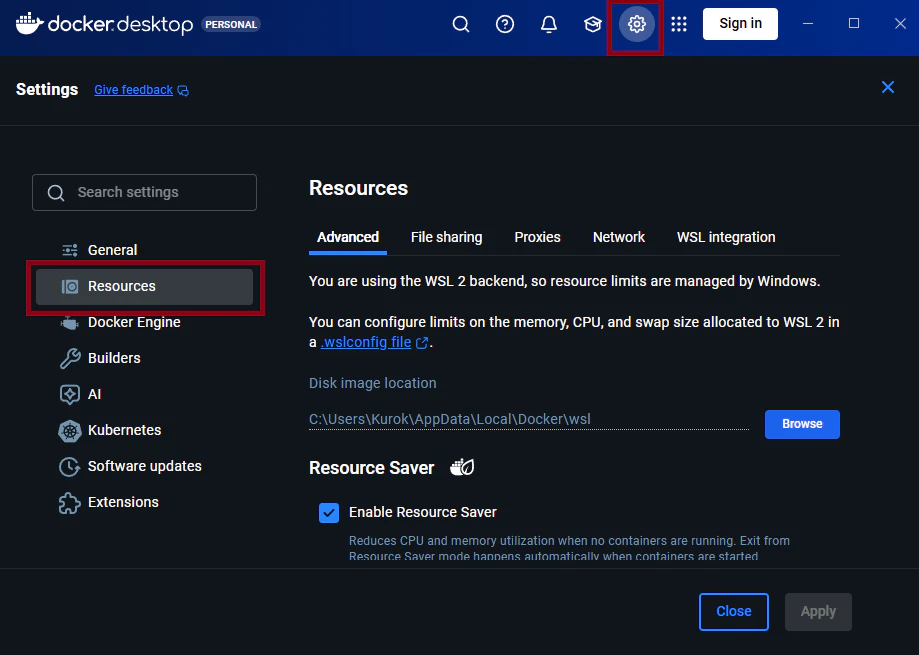The image size is (919, 655).
Task: Click the Resources sidebar icon
Action: tap(70, 286)
